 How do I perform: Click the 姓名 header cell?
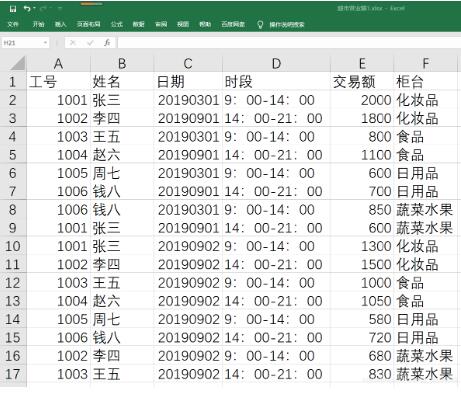pos(122,81)
